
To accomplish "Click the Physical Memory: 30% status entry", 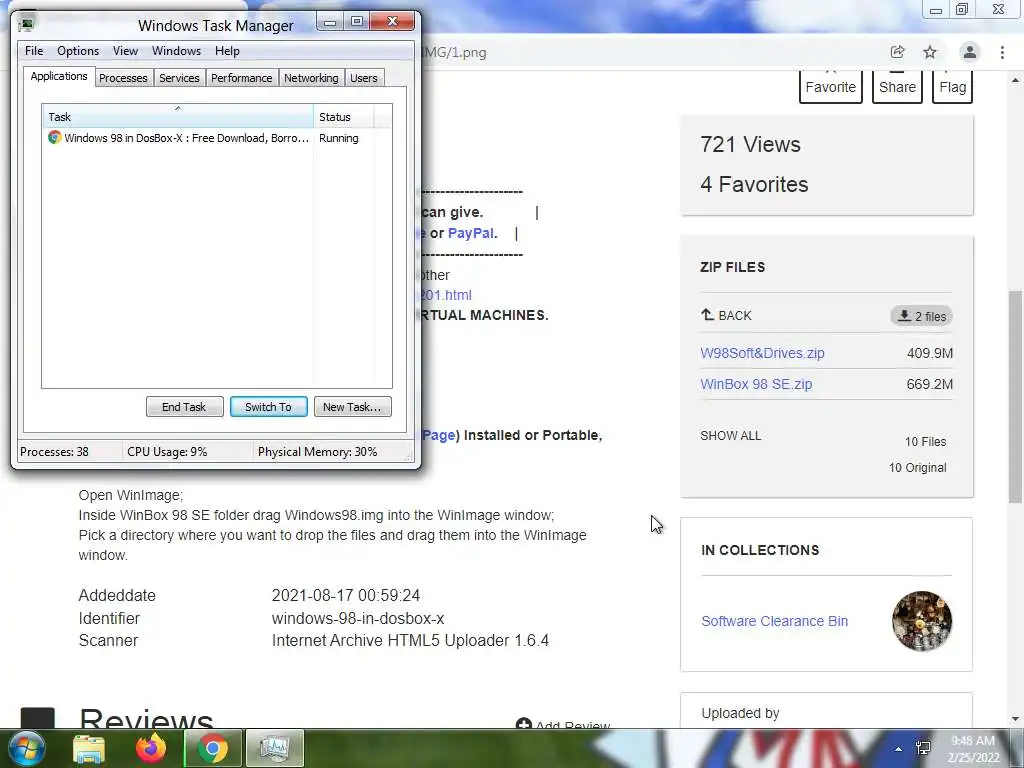I will [x=317, y=452].
